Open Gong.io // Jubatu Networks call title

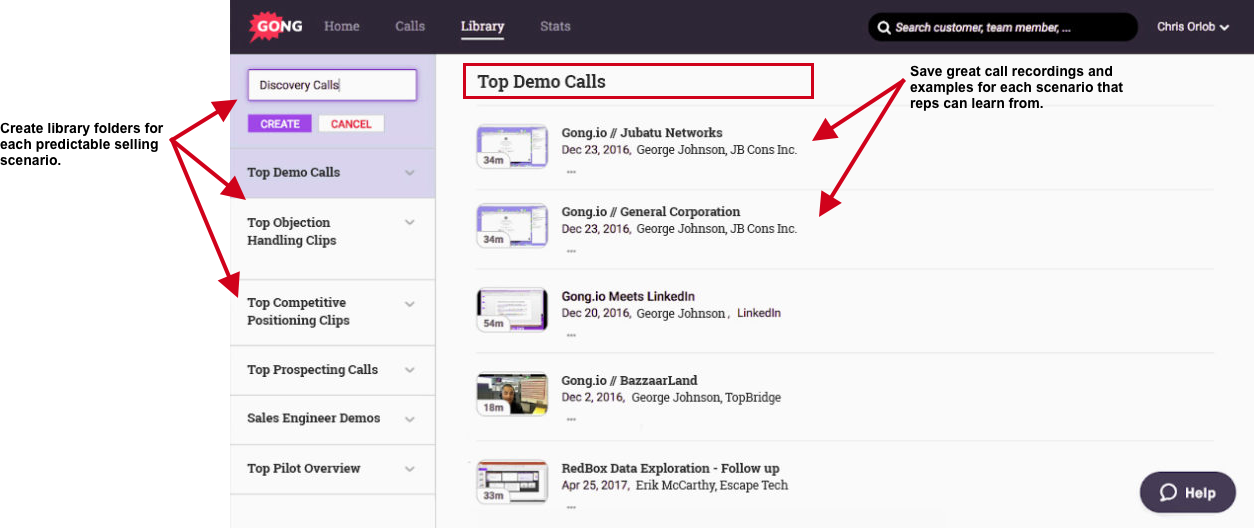pos(642,132)
